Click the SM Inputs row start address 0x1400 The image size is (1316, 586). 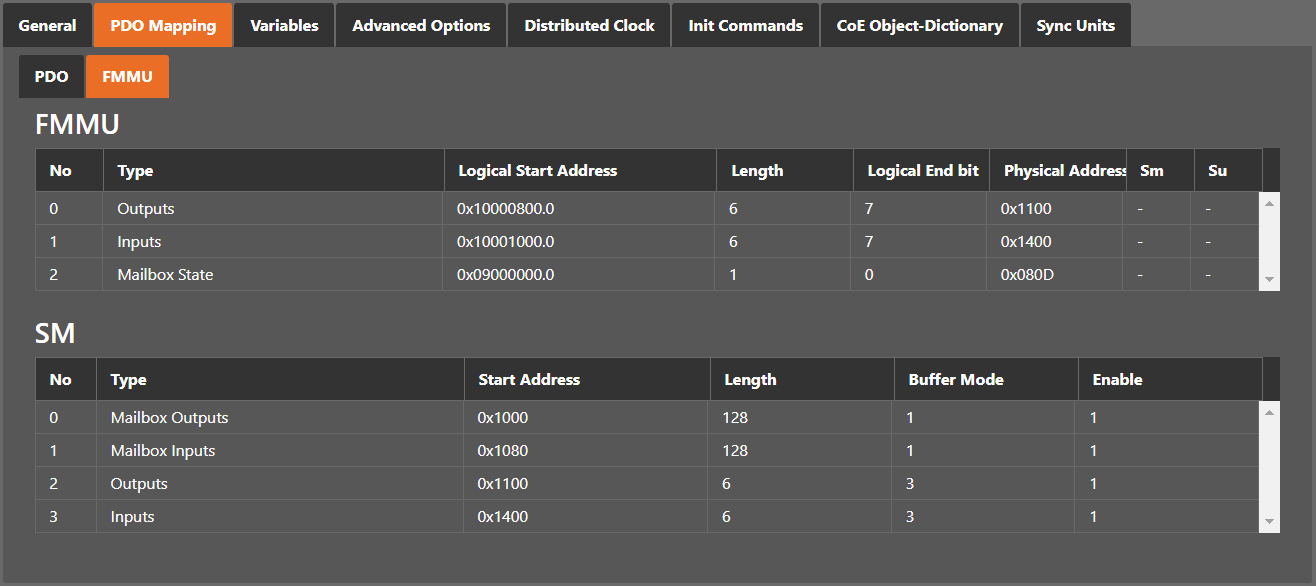[x=503, y=517]
